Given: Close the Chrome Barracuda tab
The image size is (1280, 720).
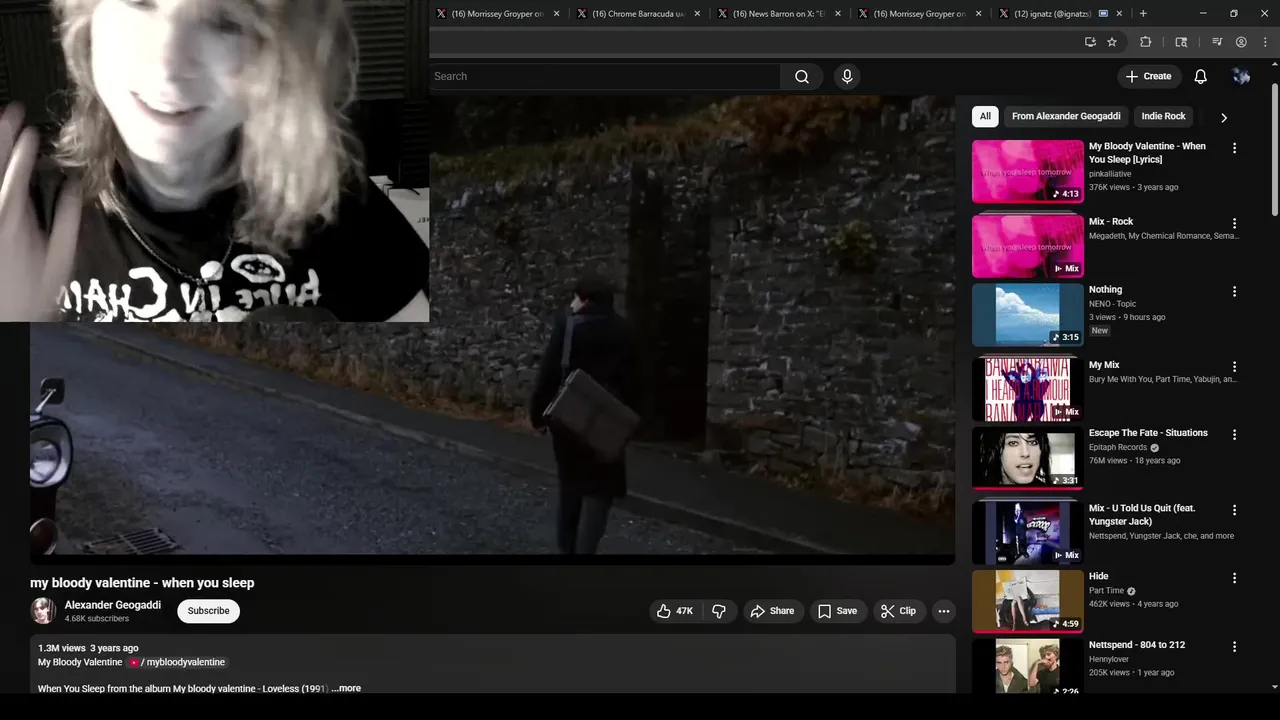Looking at the screenshot, I should click(x=697, y=14).
